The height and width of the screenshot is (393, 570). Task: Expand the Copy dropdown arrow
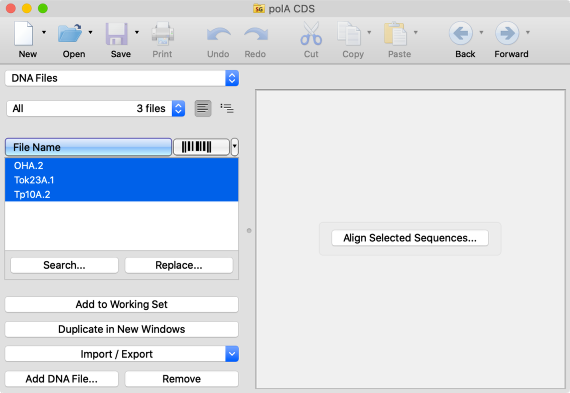pos(369,32)
